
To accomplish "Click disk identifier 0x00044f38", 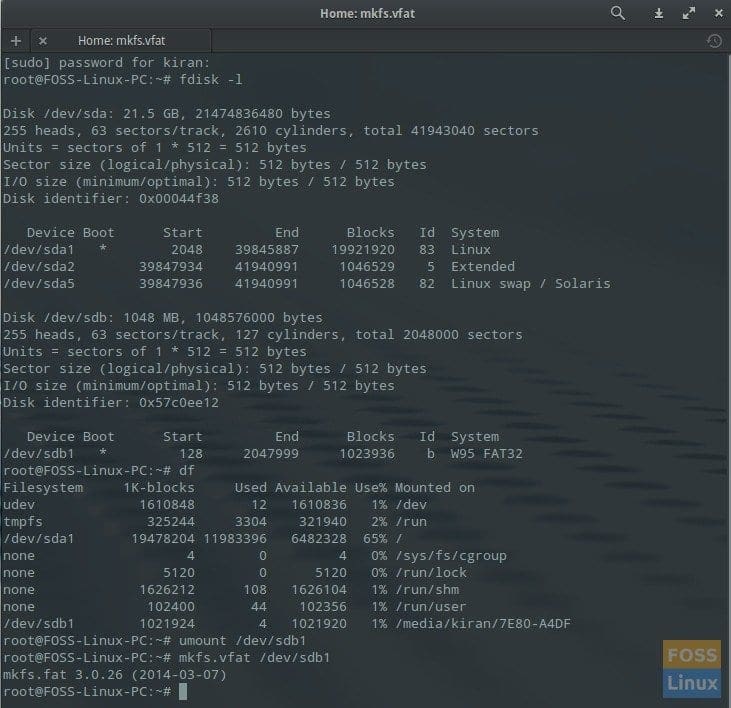I will pyautogui.click(x=179, y=199).
